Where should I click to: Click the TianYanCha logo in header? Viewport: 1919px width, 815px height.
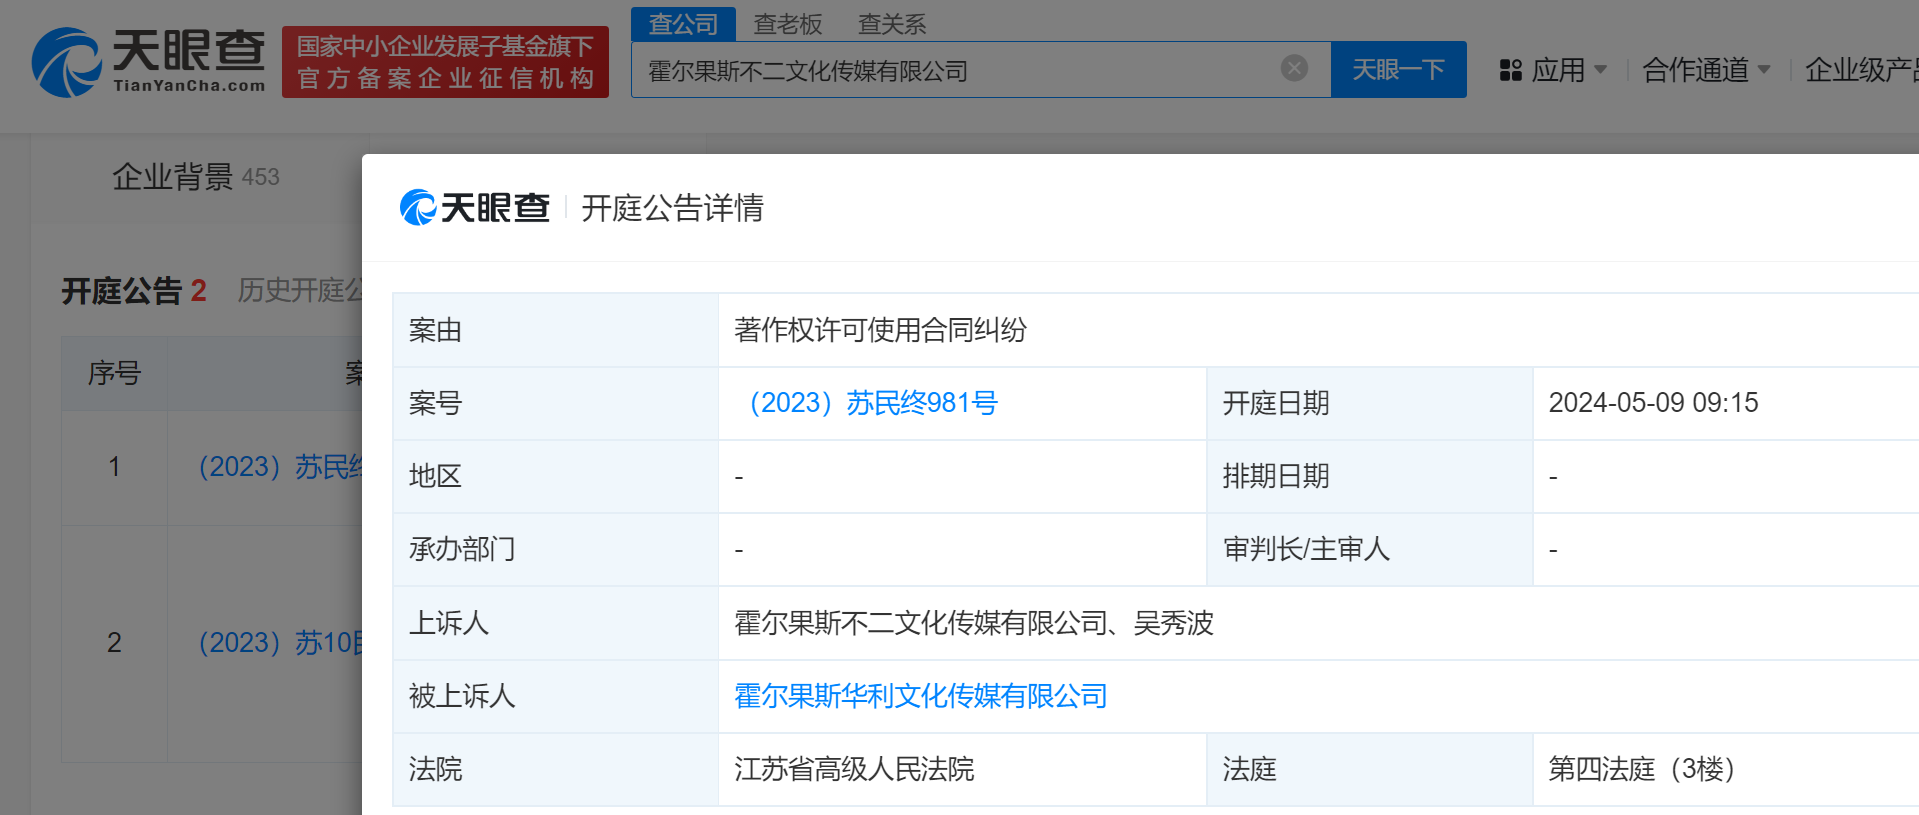pos(148,62)
